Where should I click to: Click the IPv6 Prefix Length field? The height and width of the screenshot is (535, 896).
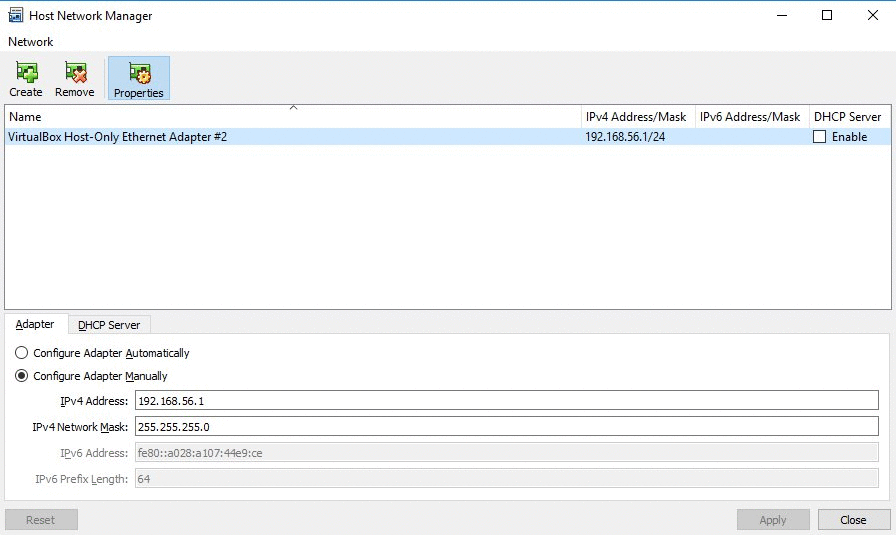506,478
